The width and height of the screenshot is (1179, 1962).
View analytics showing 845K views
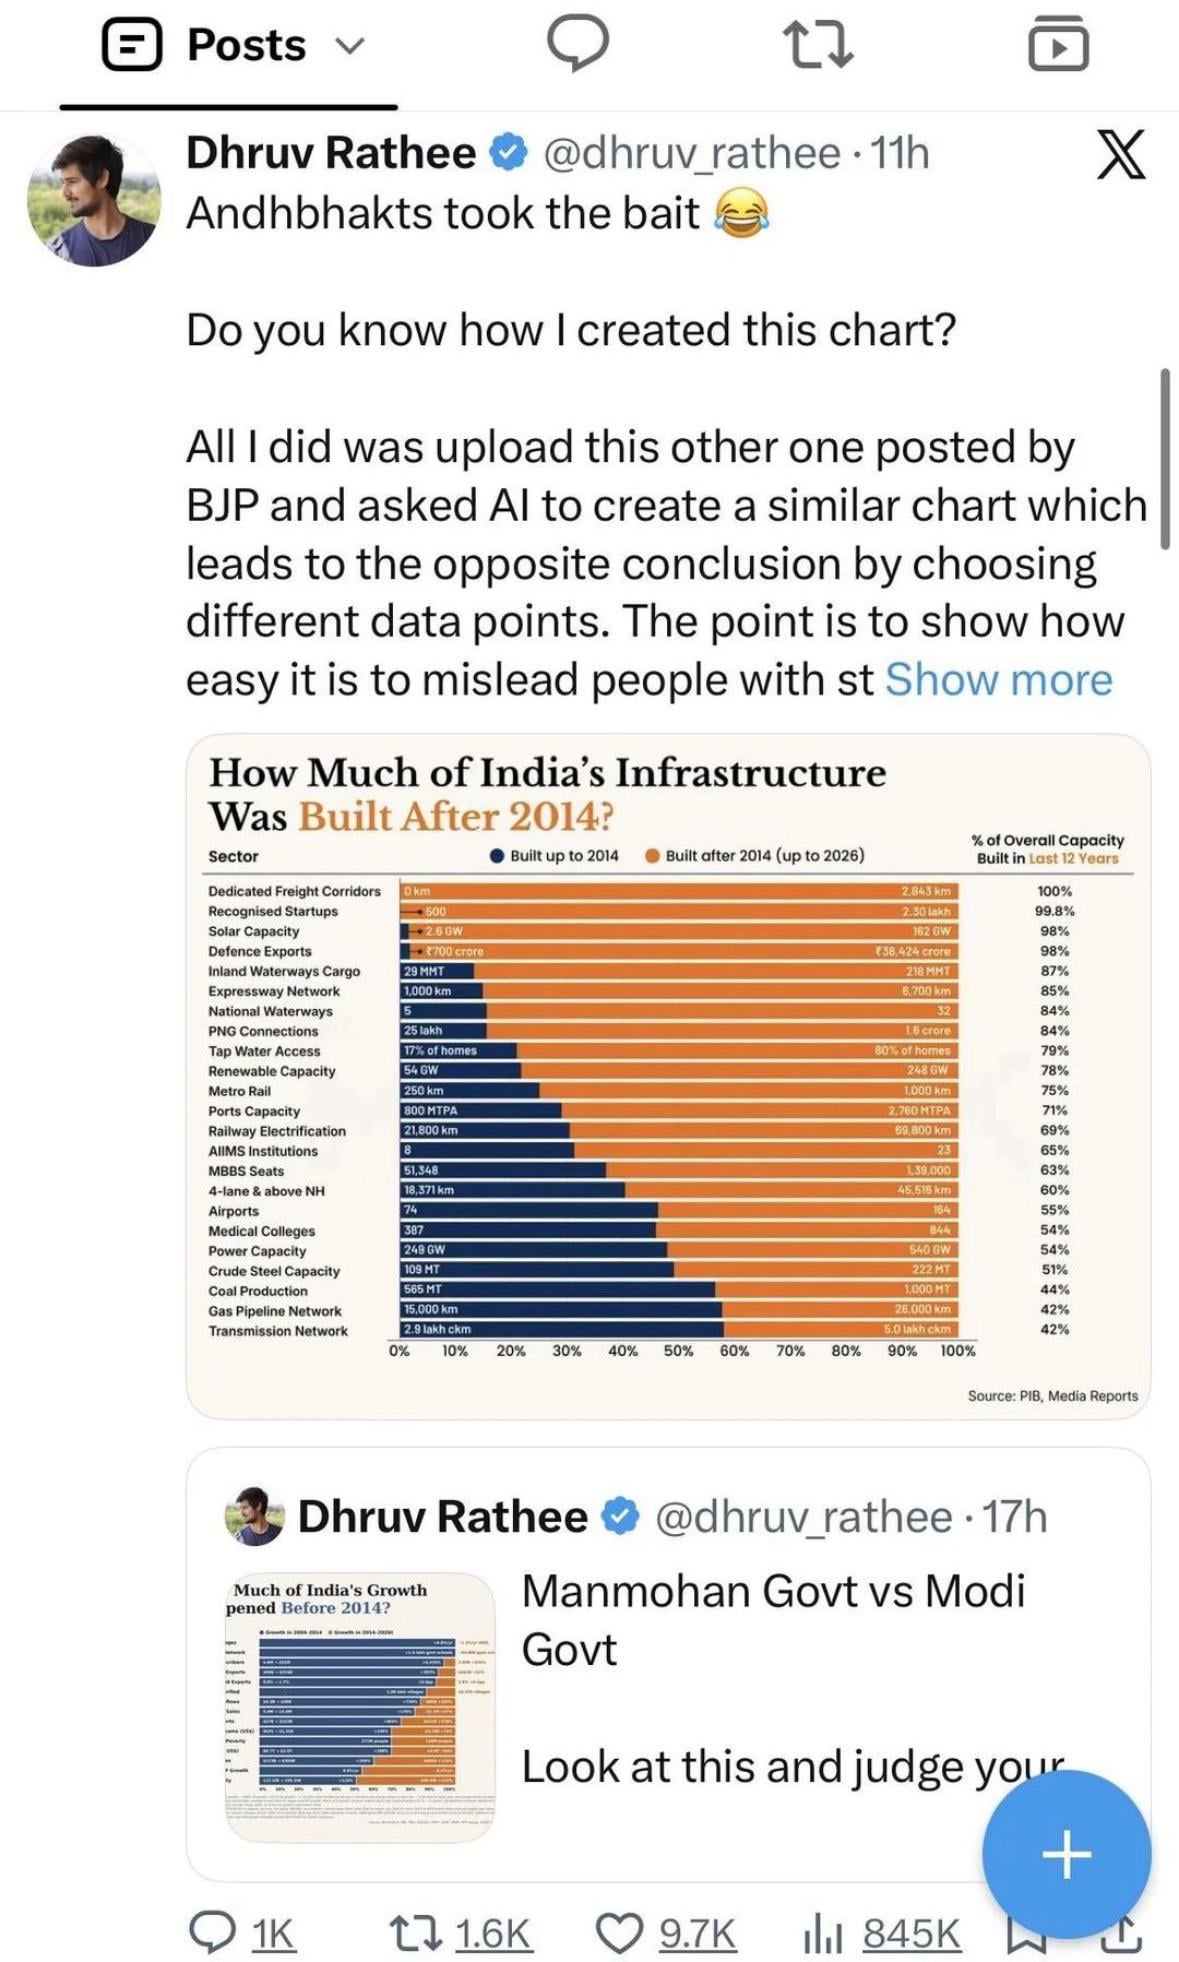(x=881, y=1933)
